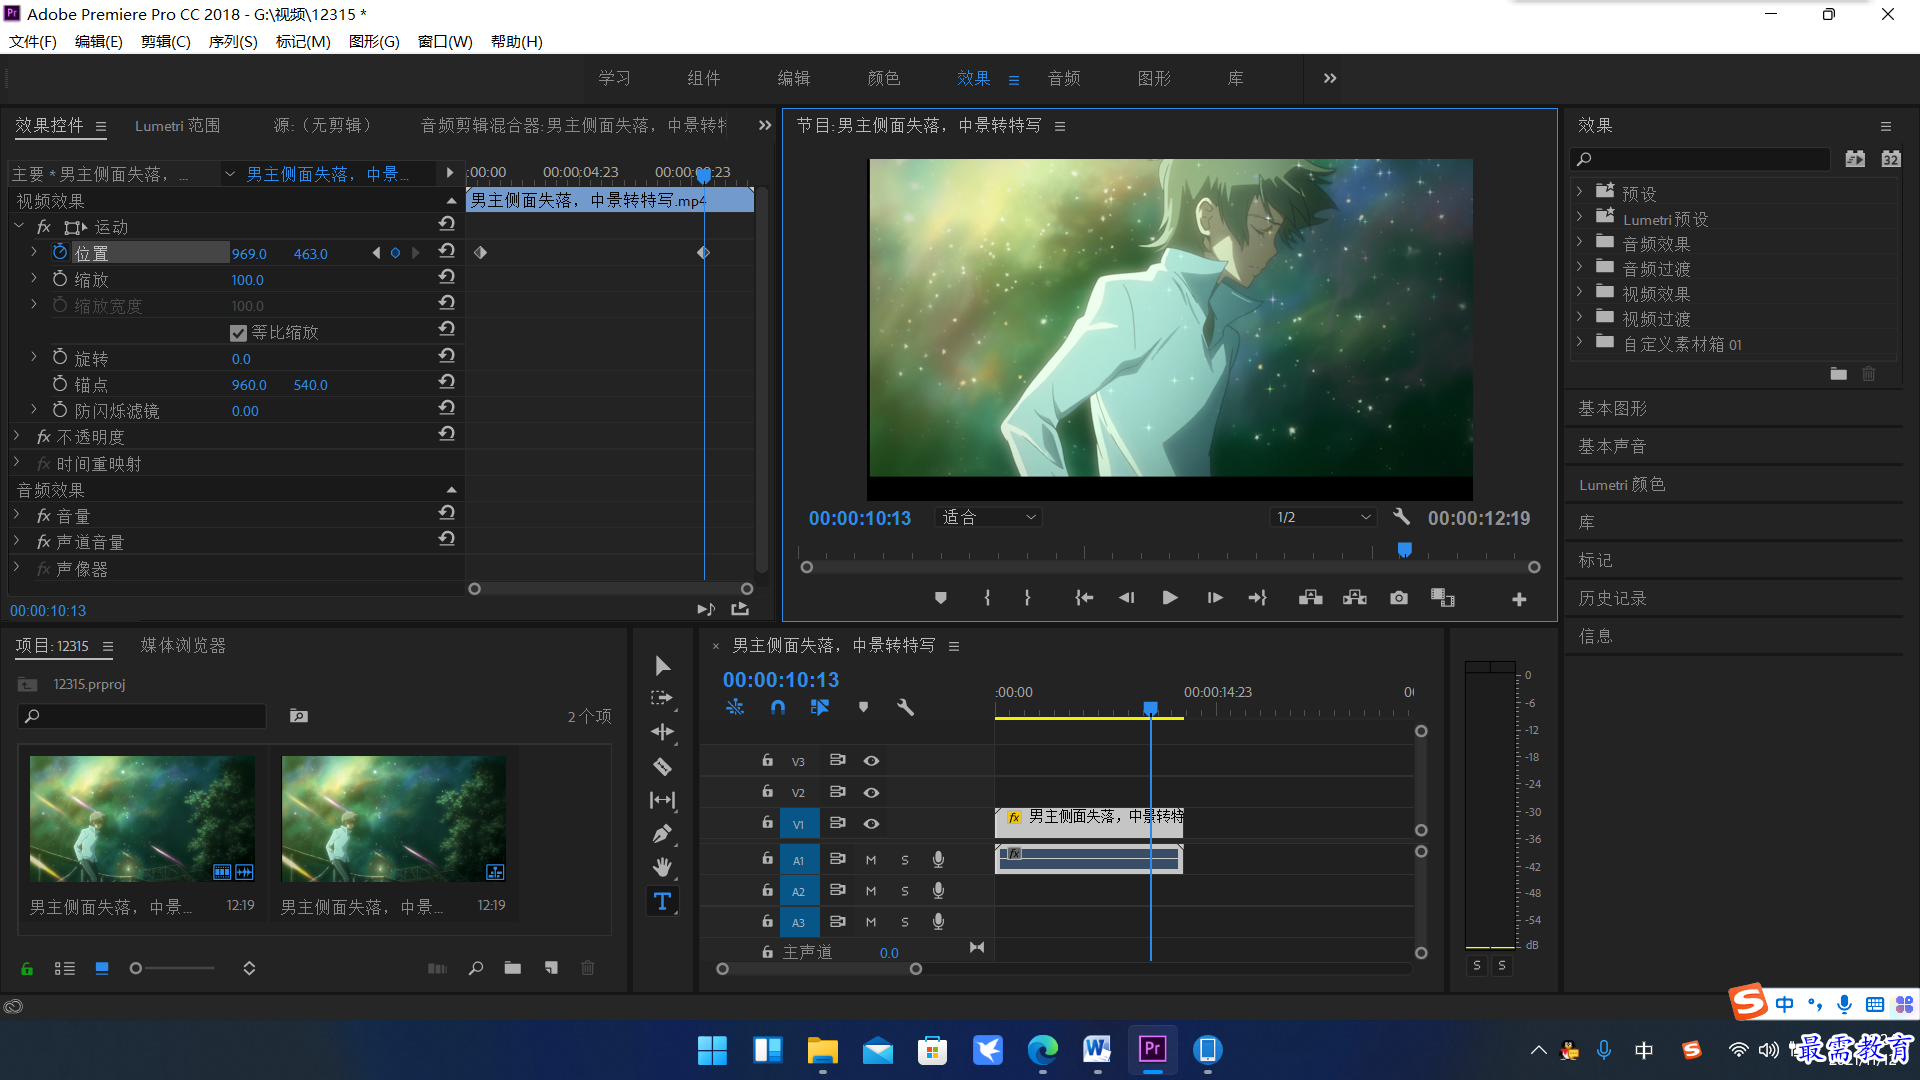
Task: Click the Lift button
Action: point(1311,598)
